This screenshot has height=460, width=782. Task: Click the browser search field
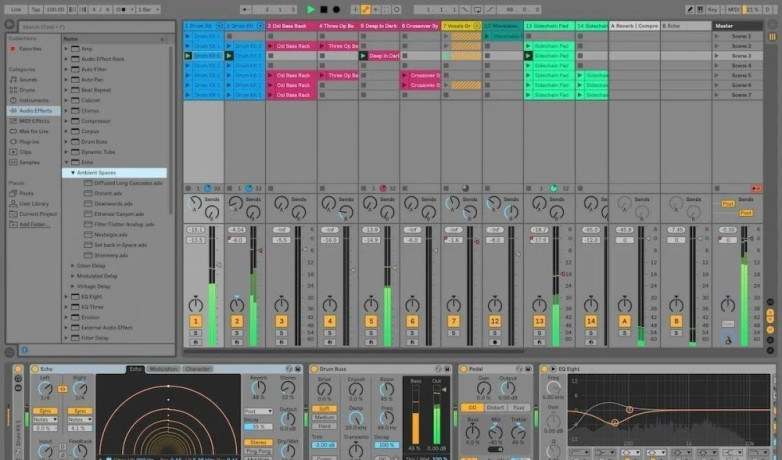coord(97,26)
